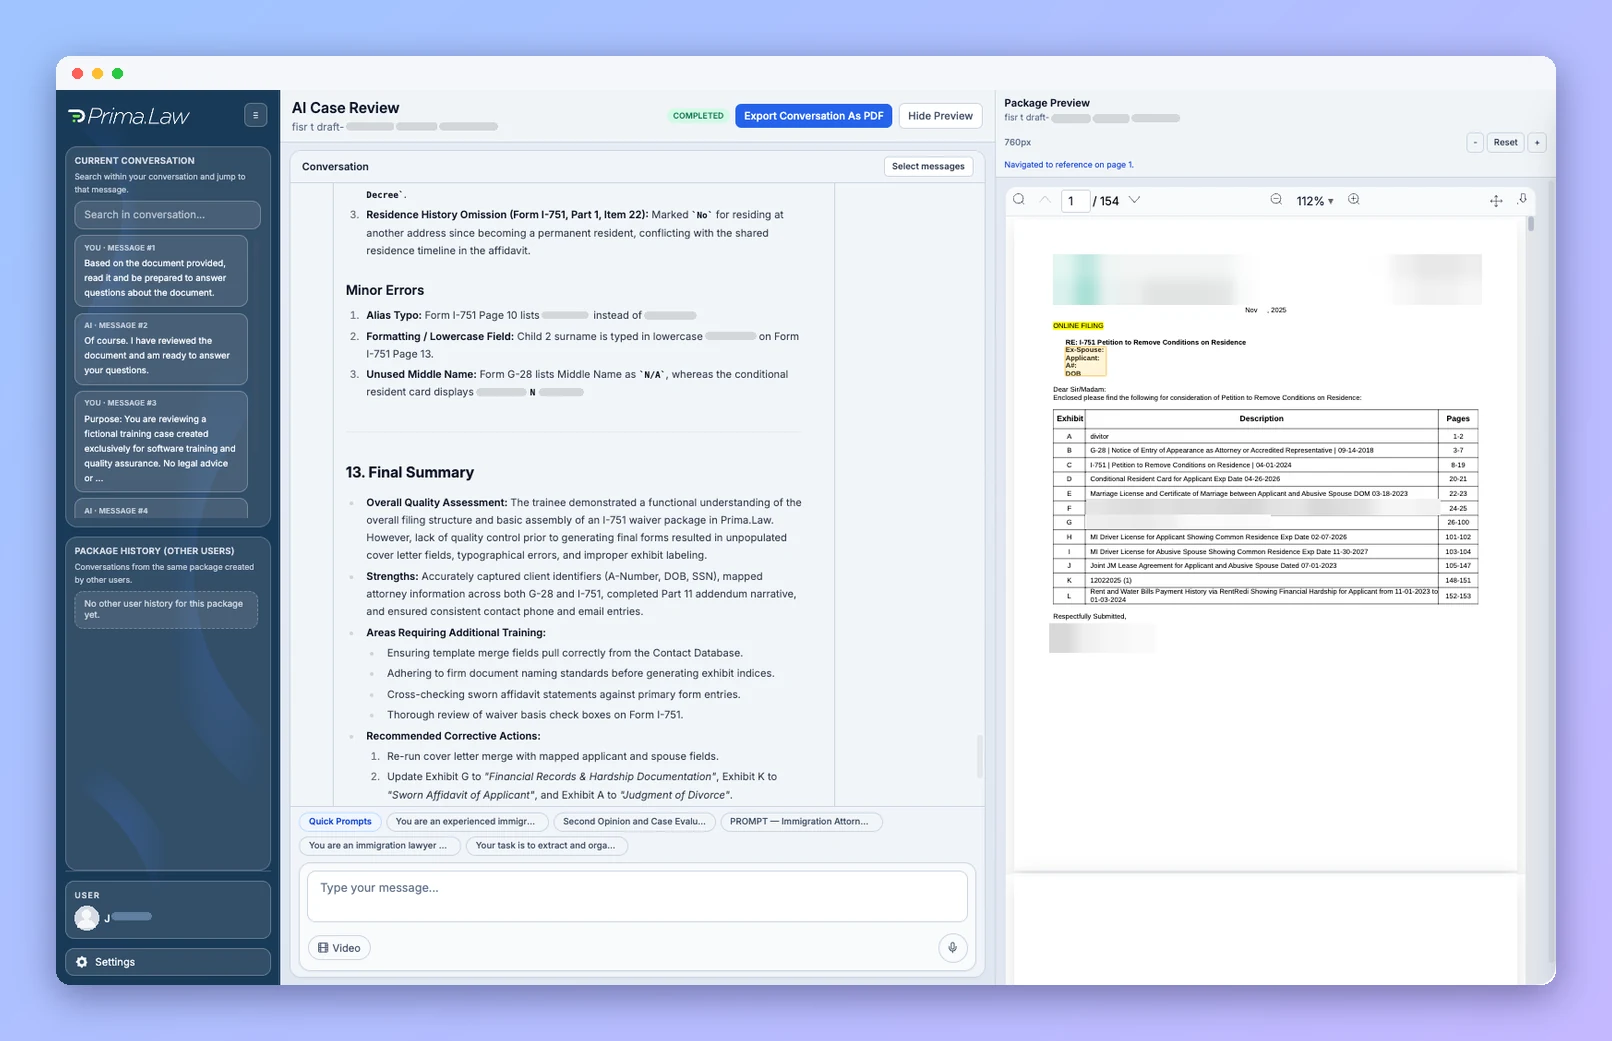Export Conversation As PDF
Screen dimensions: 1612x1041
click(814, 116)
